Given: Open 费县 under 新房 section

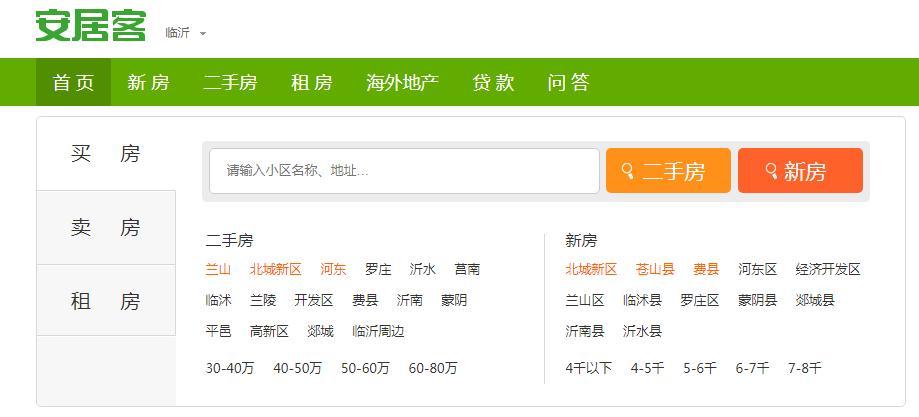Looking at the screenshot, I should [706, 270].
